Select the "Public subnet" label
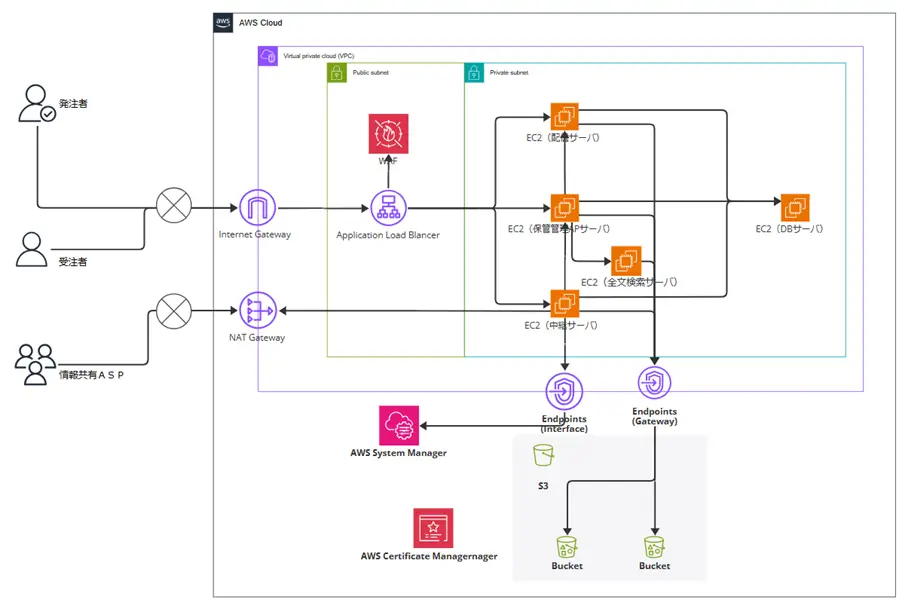This screenshot has height=600, width=899. coord(370,73)
